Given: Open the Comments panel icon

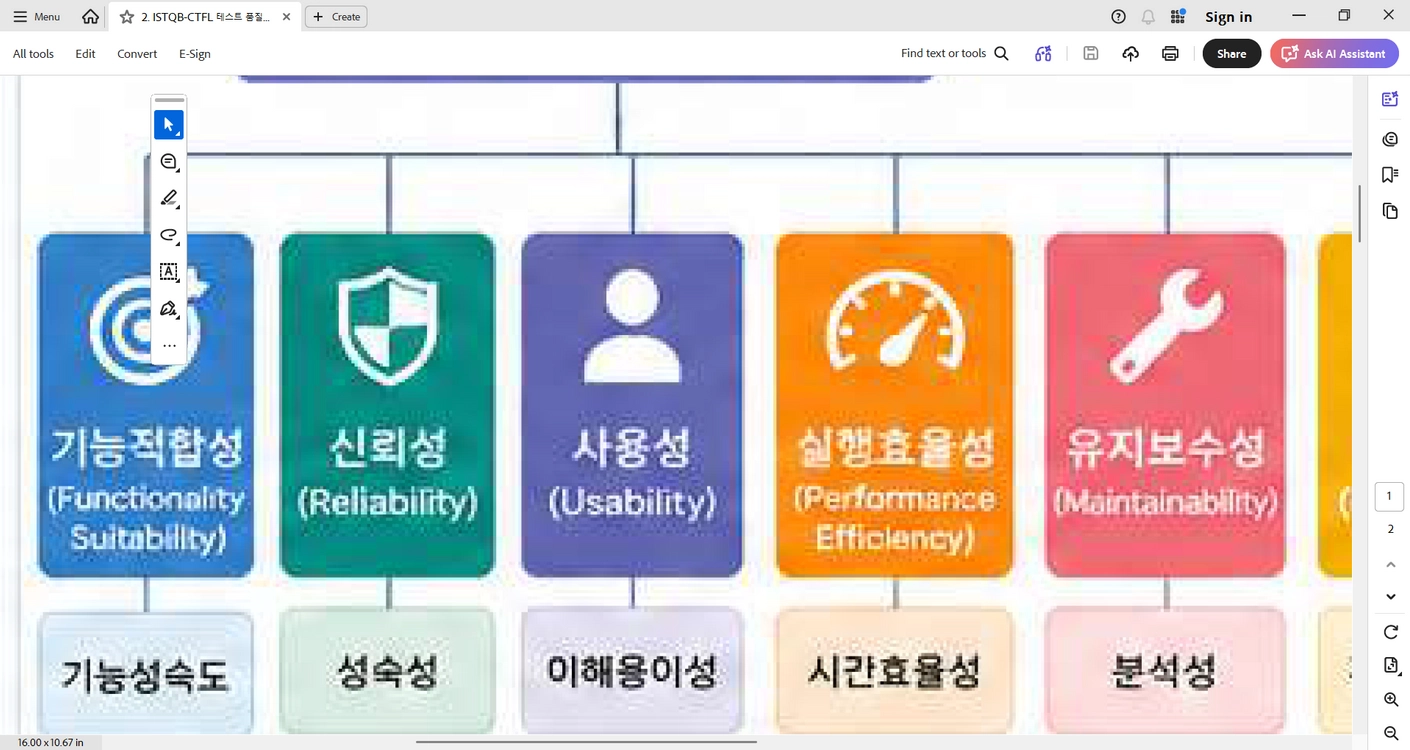Looking at the screenshot, I should [x=1390, y=139].
